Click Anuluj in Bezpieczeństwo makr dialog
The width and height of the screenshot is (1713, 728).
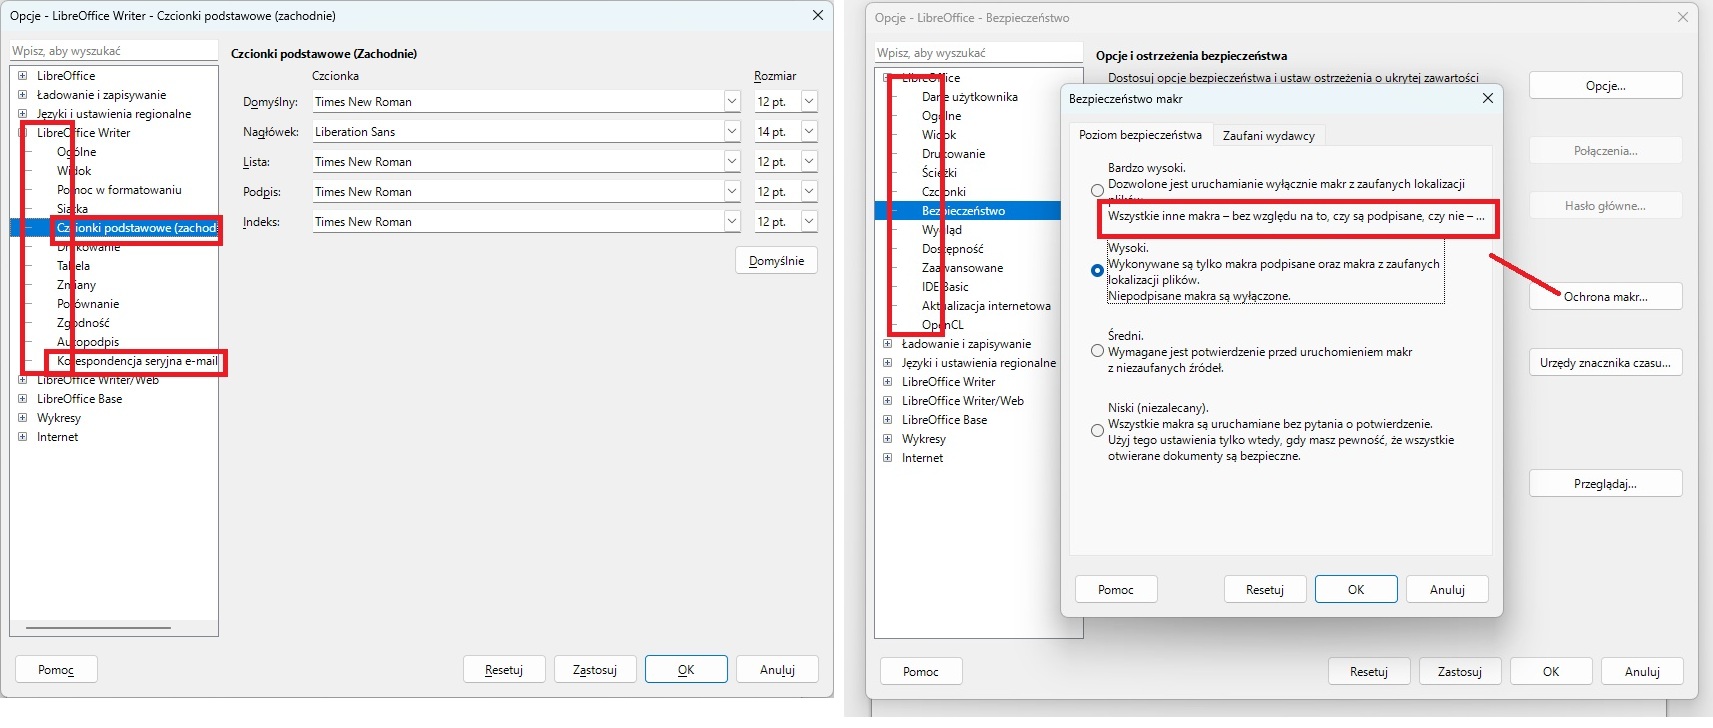click(x=1447, y=590)
